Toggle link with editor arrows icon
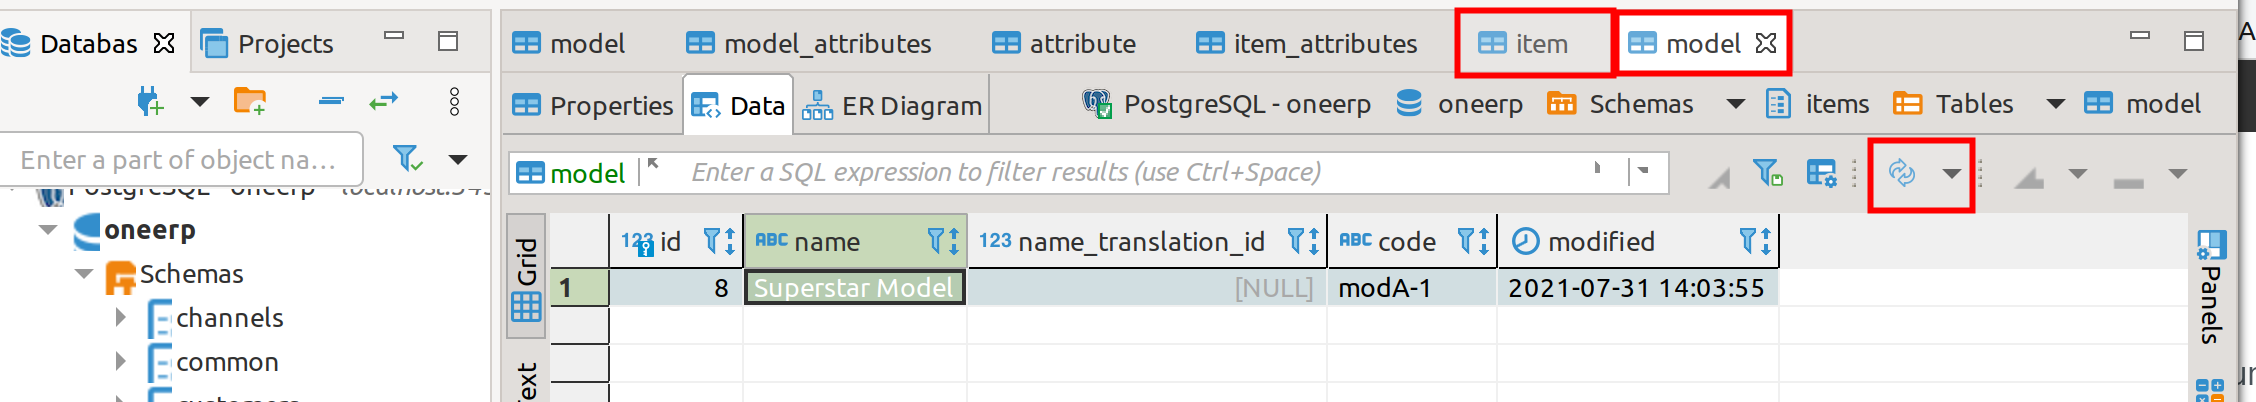The width and height of the screenshot is (2256, 402). point(384,101)
